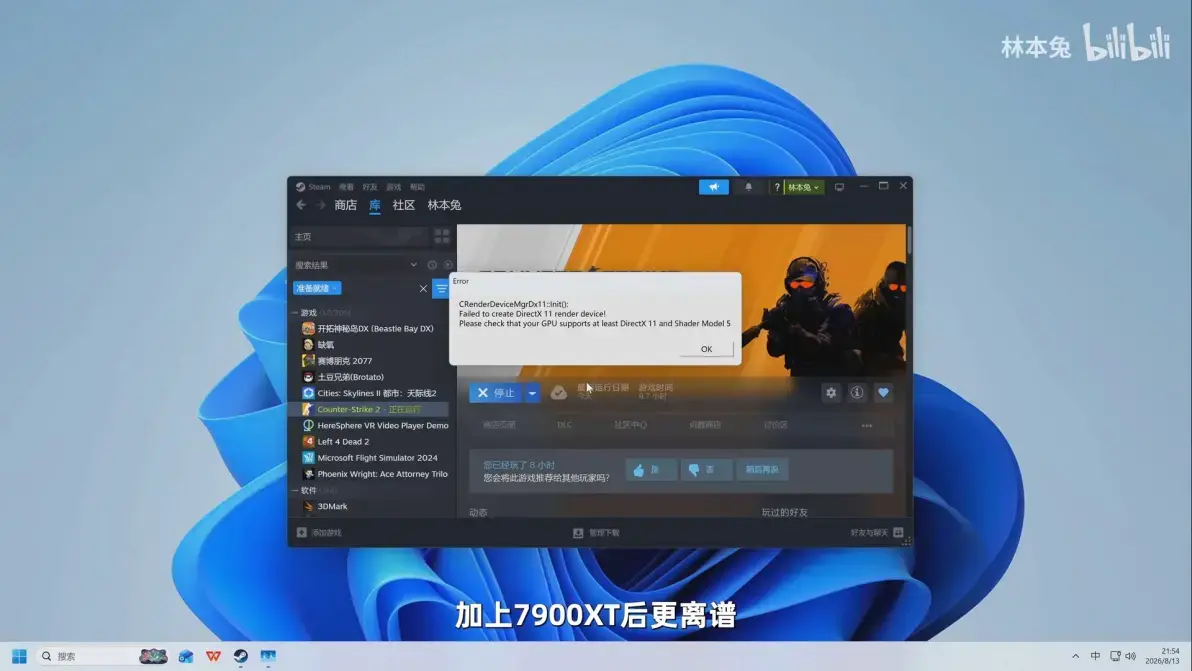Click thumbs down 否 button
Viewport: 1192px width, 671px height.
click(x=705, y=470)
